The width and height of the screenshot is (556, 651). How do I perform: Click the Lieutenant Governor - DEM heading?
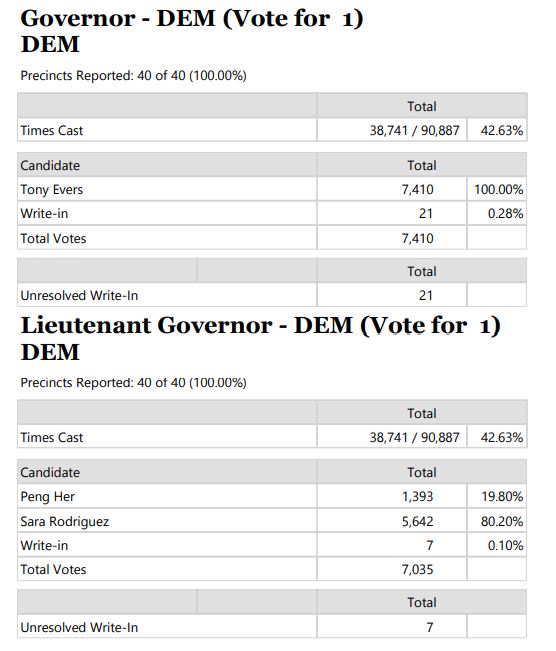pos(260,338)
